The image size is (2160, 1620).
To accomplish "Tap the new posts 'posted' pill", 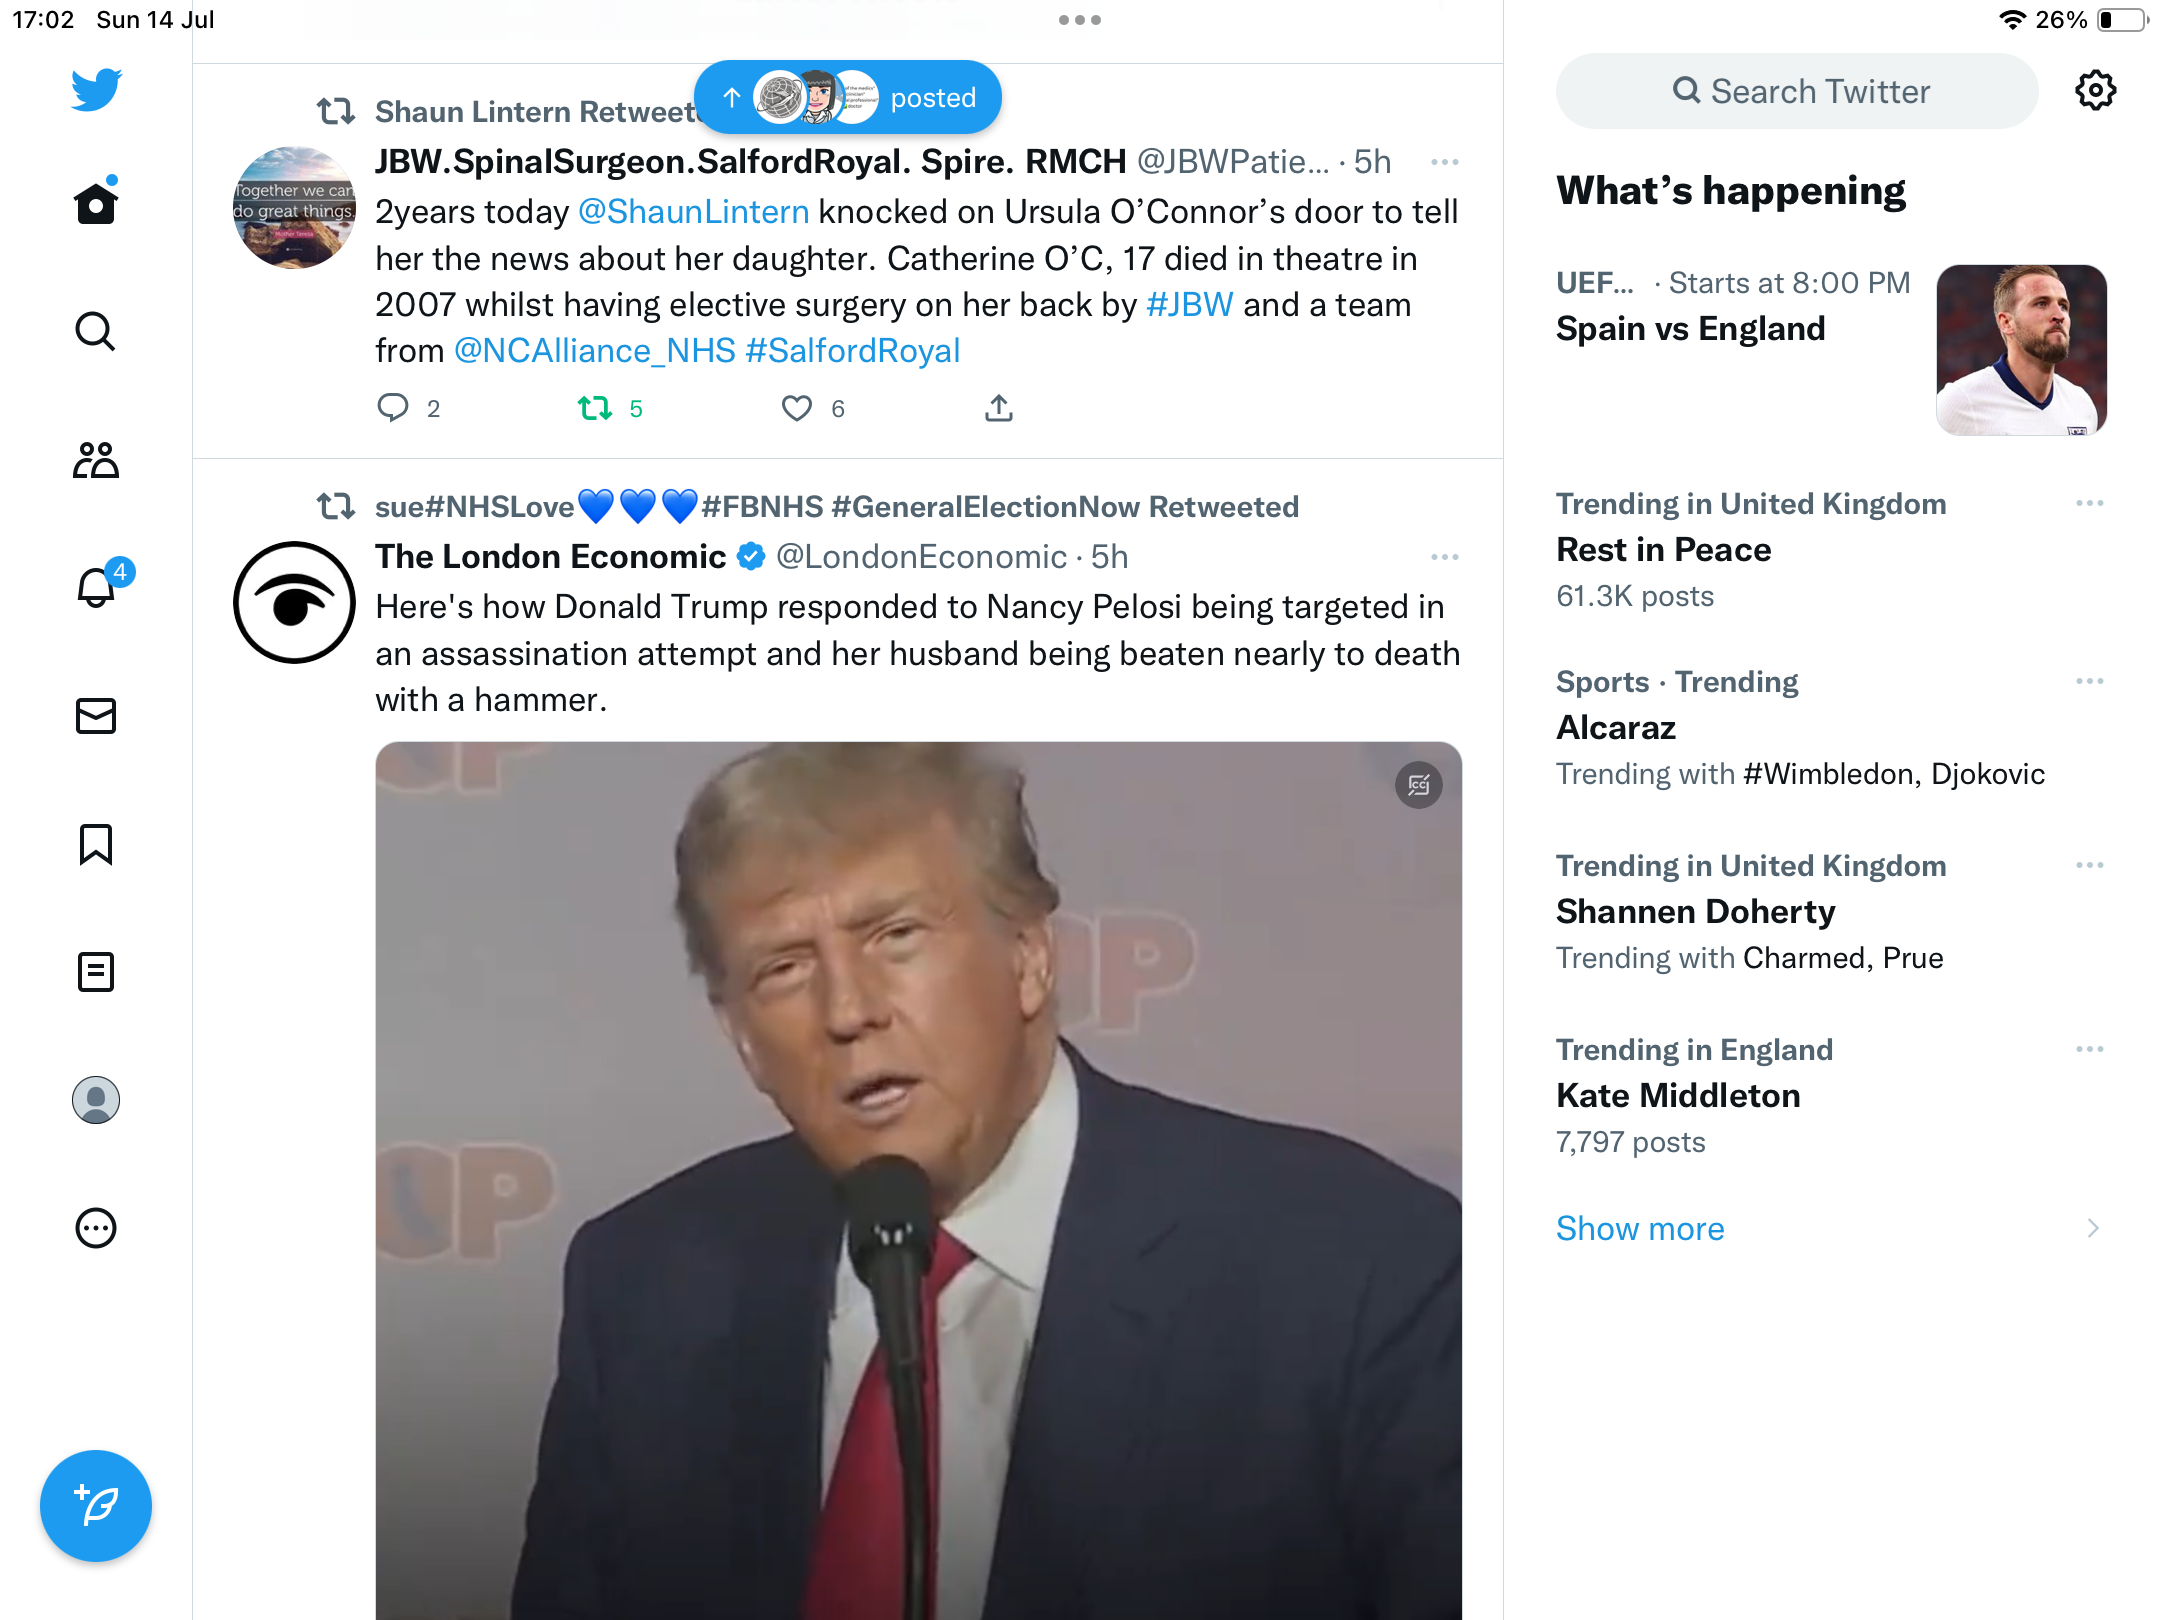I will pyautogui.click(x=848, y=98).
